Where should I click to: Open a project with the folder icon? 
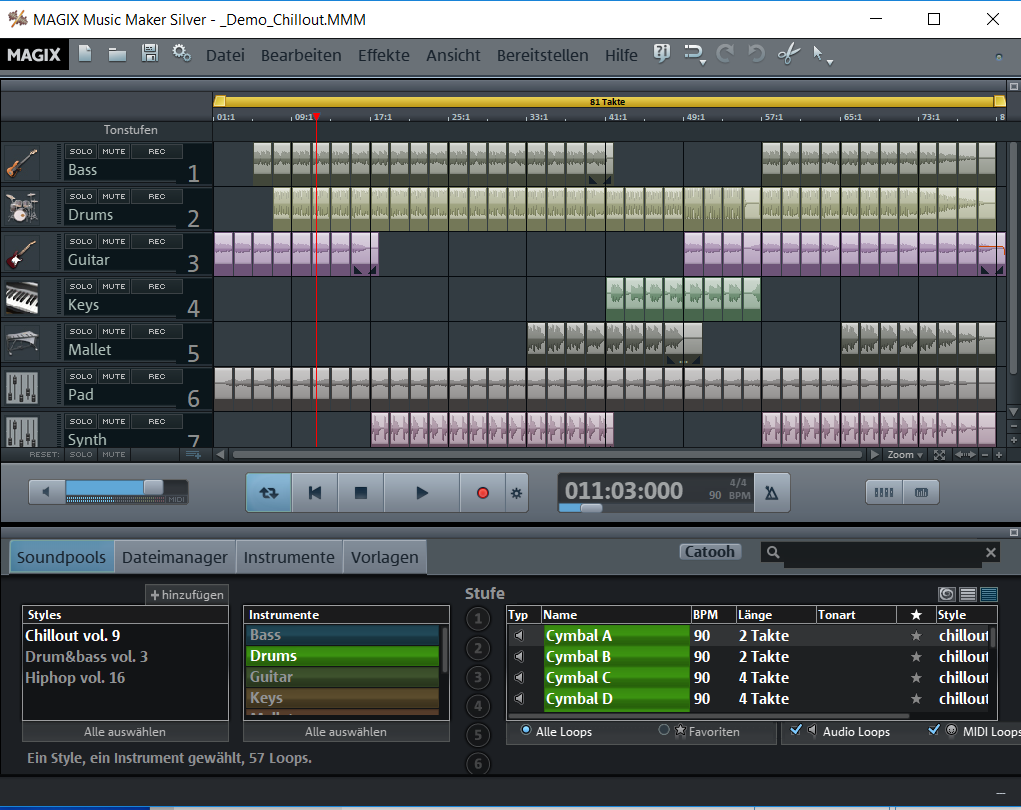click(x=117, y=54)
